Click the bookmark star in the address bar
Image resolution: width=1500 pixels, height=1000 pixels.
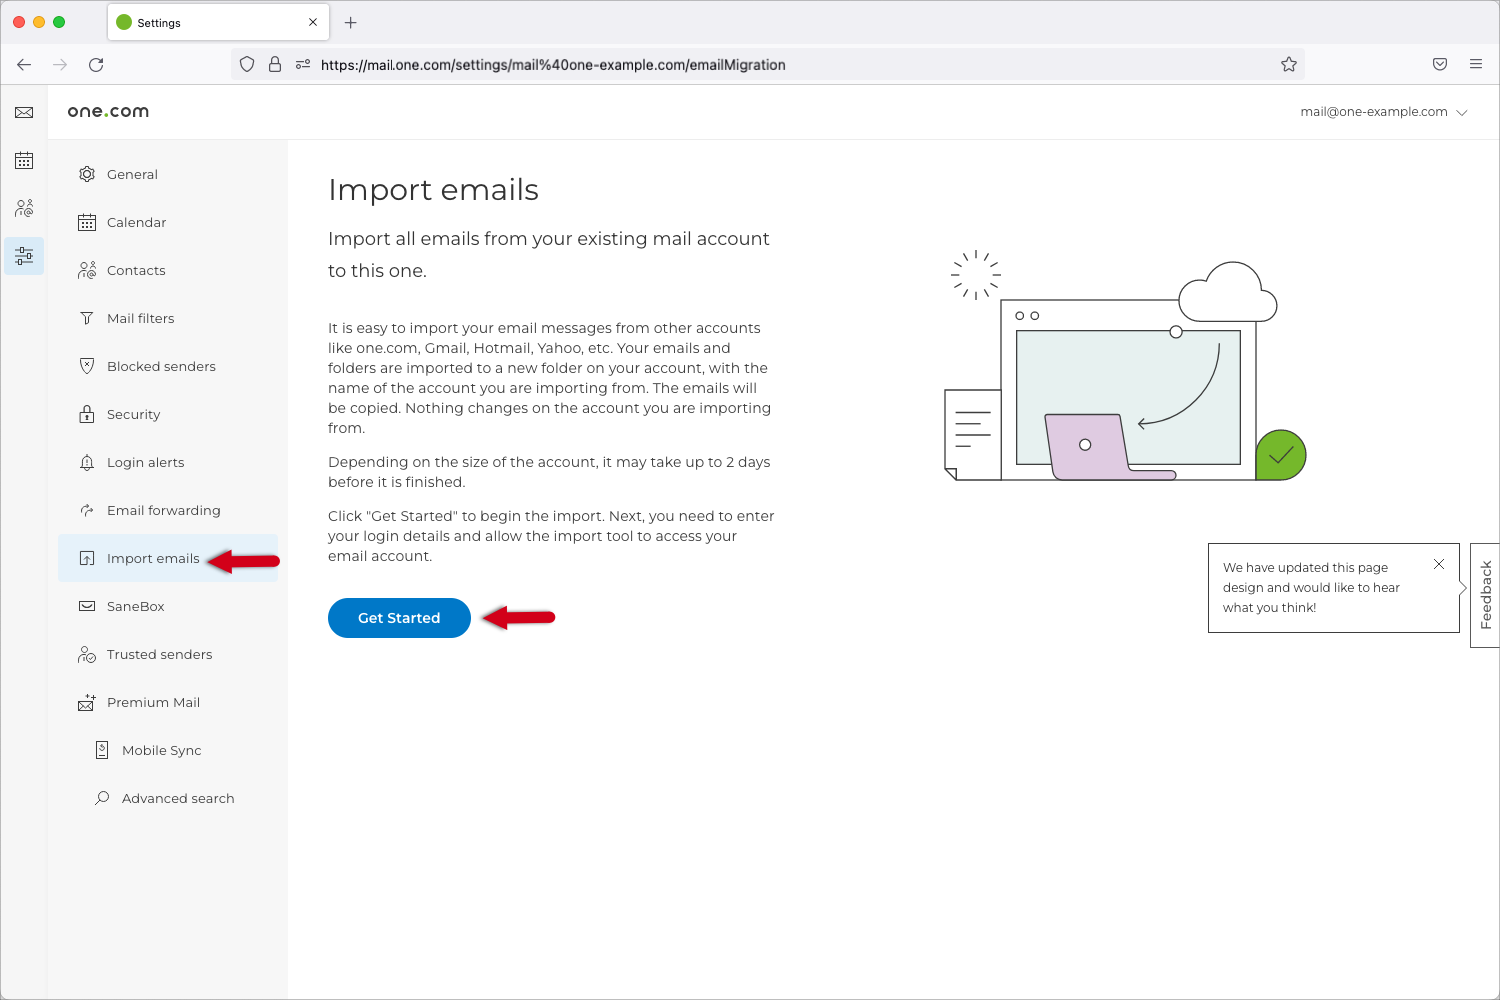pos(1288,64)
